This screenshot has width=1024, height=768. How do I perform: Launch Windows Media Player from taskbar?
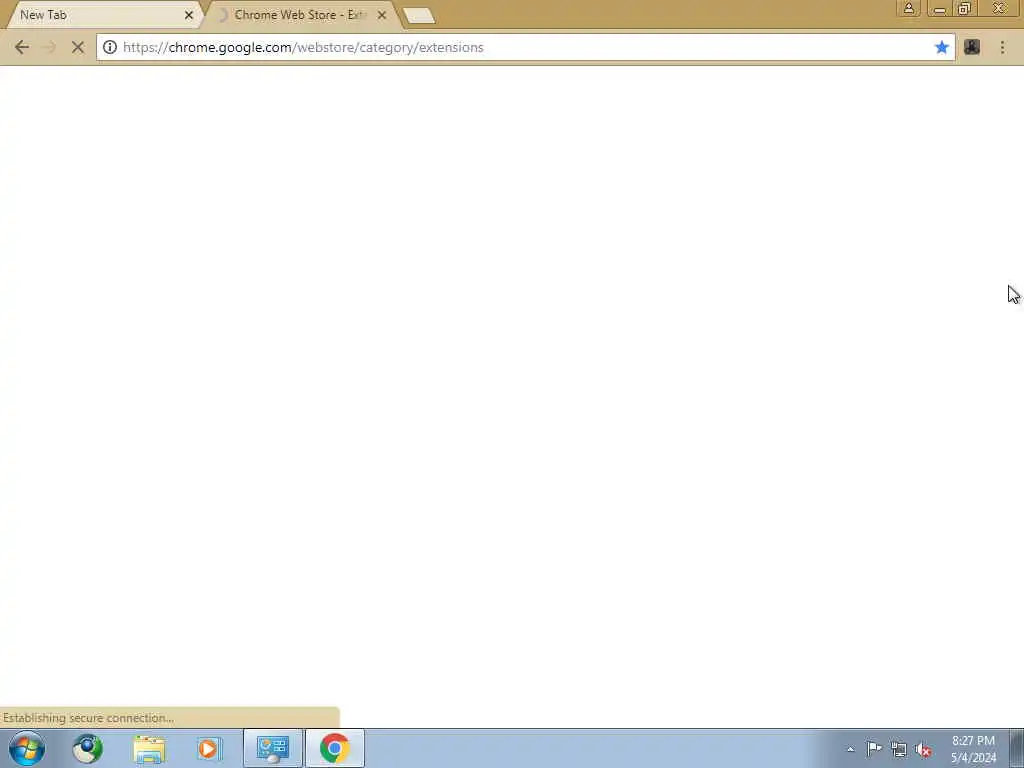pyautogui.click(x=210, y=748)
